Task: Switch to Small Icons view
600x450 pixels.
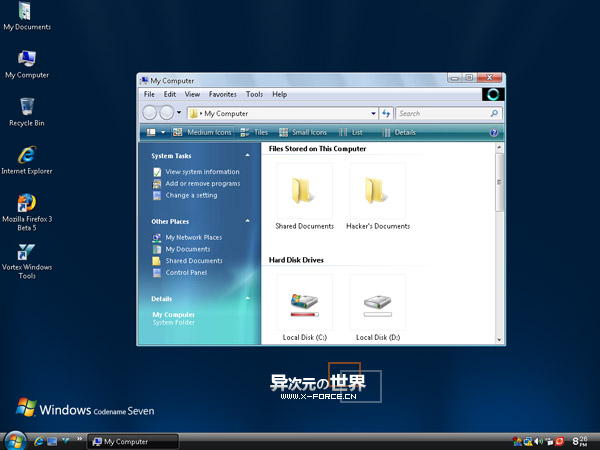Action: coord(303,132)
